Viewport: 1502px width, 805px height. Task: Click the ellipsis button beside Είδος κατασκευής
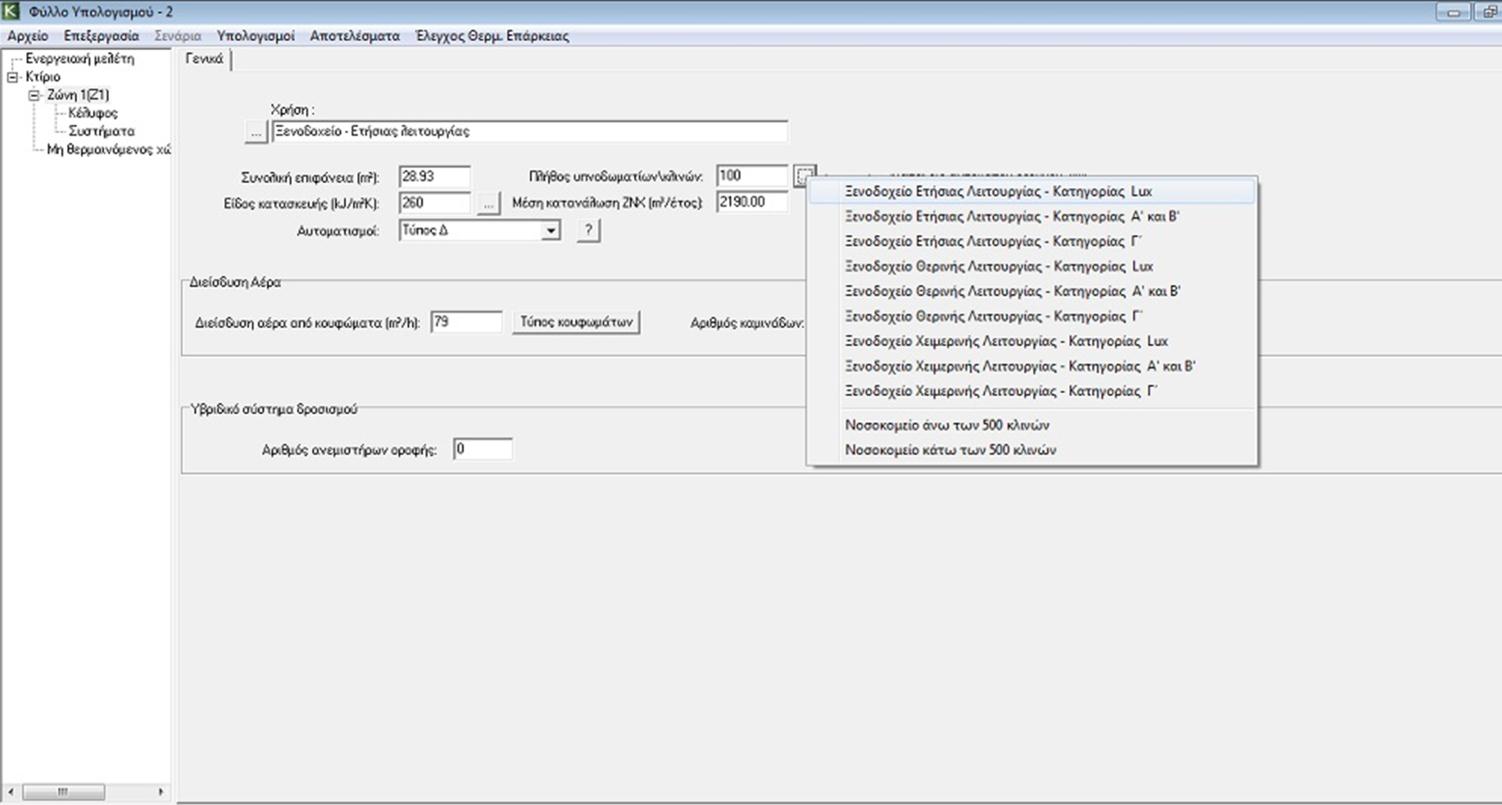point(487,203)
